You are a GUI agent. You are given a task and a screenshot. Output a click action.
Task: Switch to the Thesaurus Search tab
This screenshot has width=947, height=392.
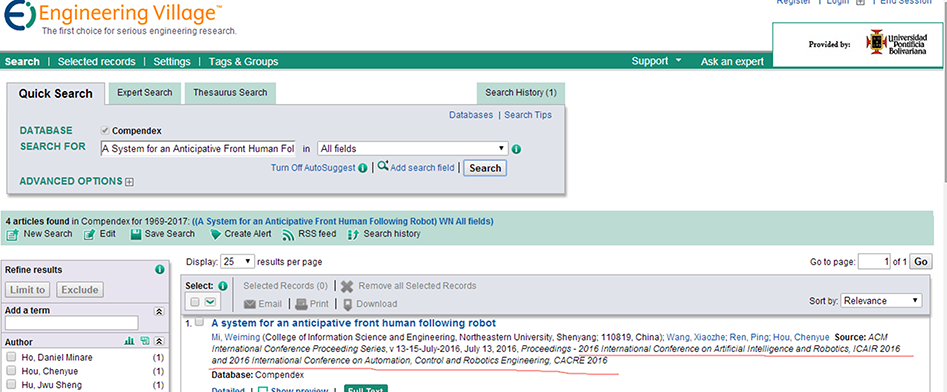[x=230, y=93]
